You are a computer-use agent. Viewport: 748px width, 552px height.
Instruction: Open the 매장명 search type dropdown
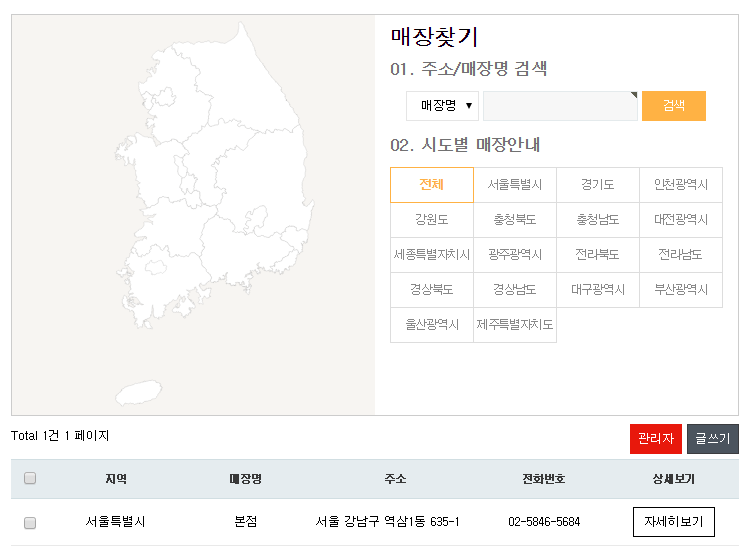(442, 105)
